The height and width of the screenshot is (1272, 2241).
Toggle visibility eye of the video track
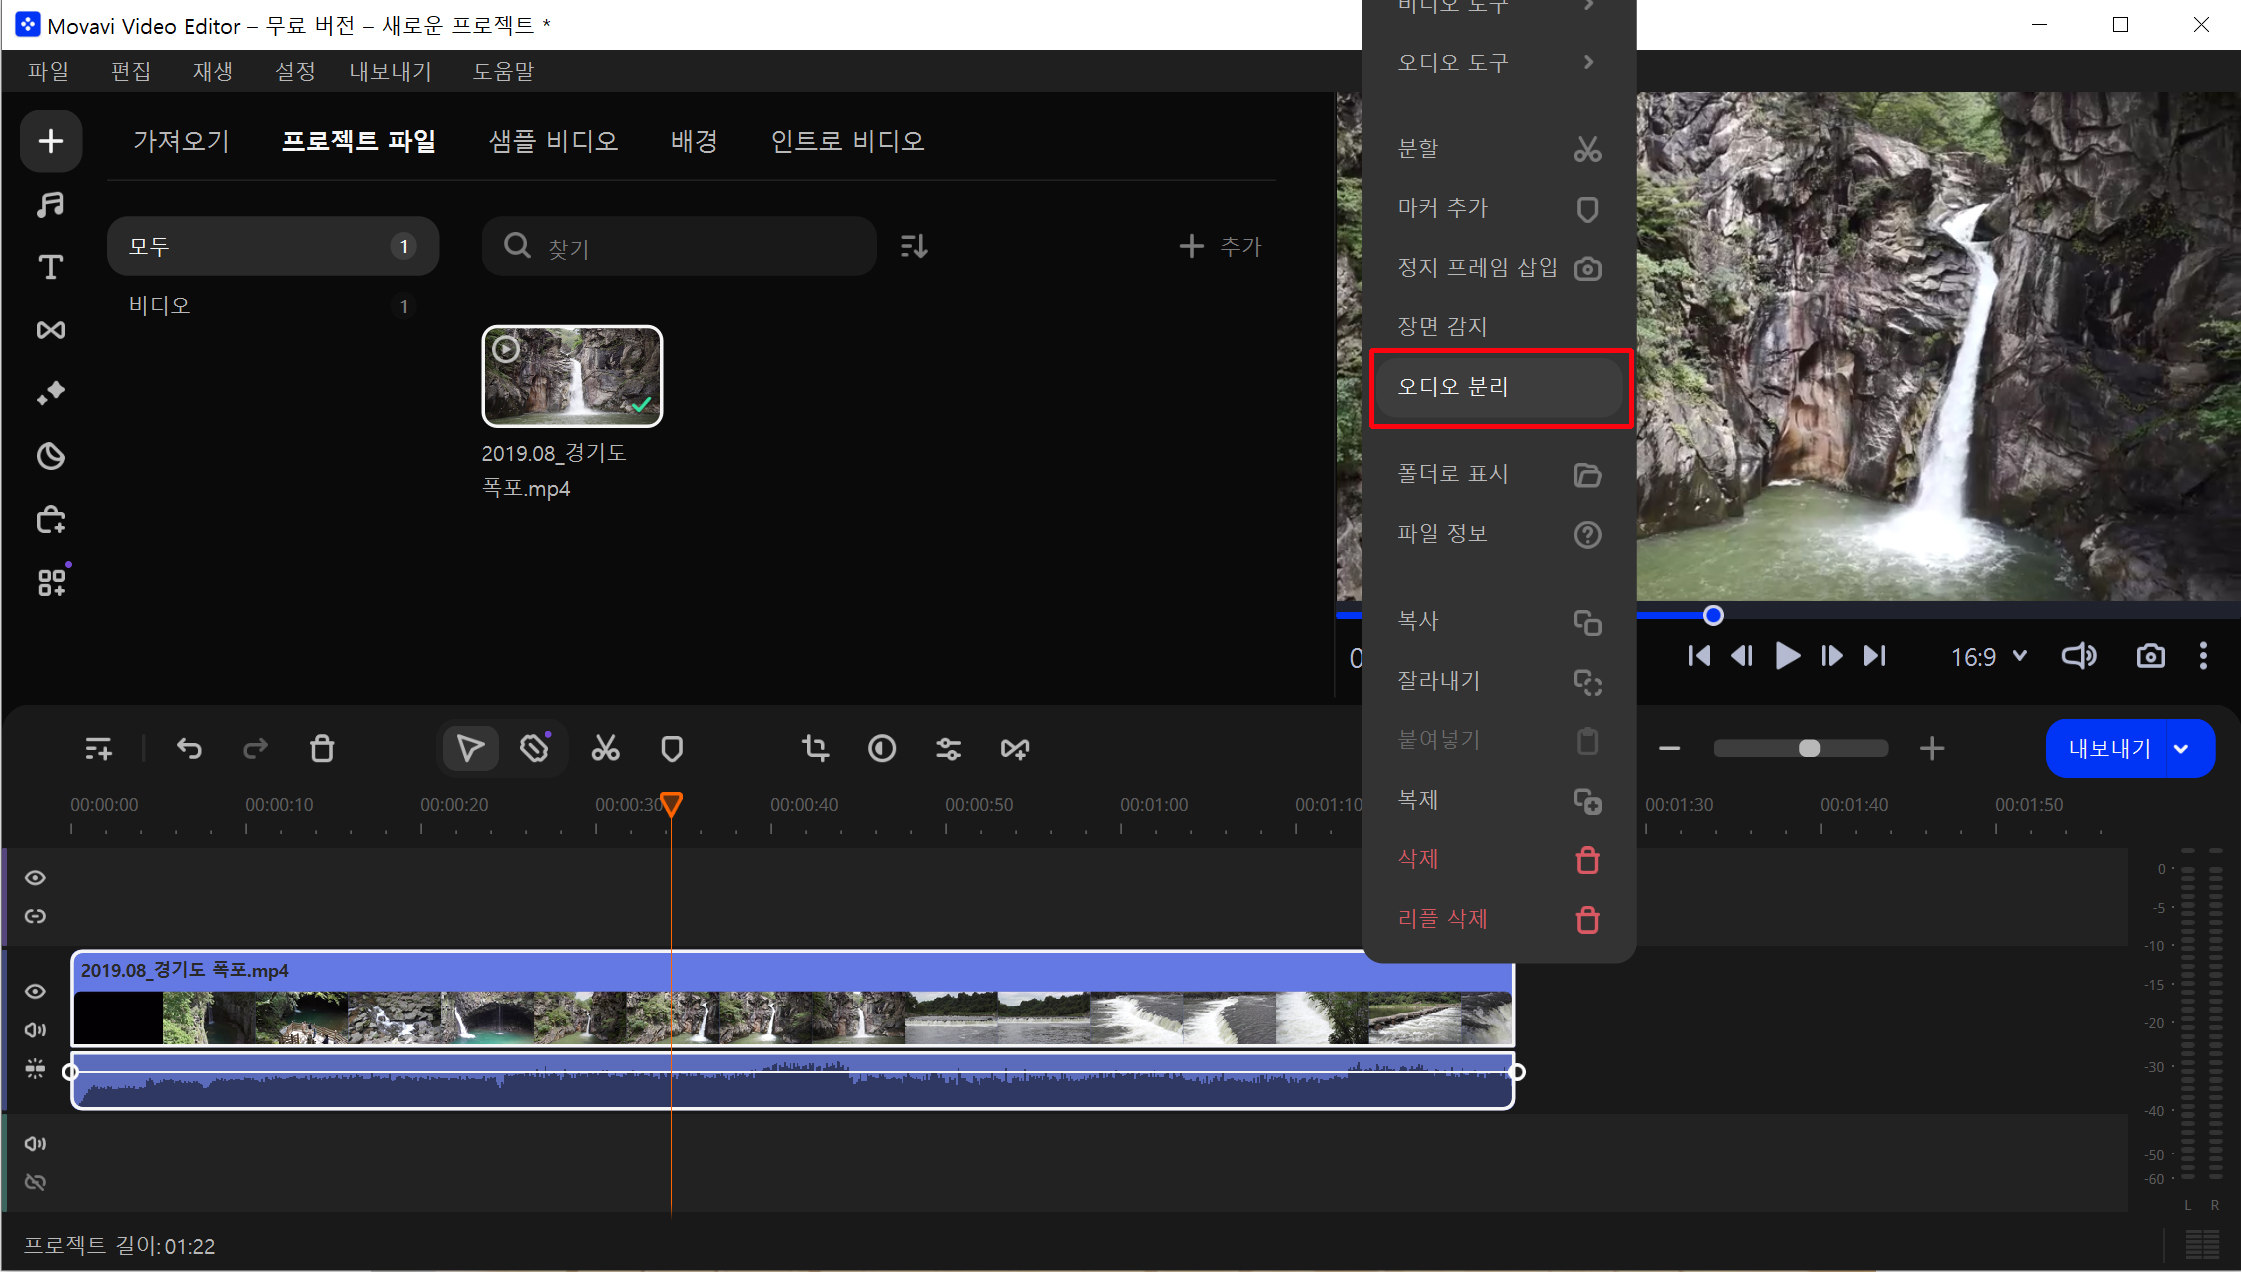(35, 991)
